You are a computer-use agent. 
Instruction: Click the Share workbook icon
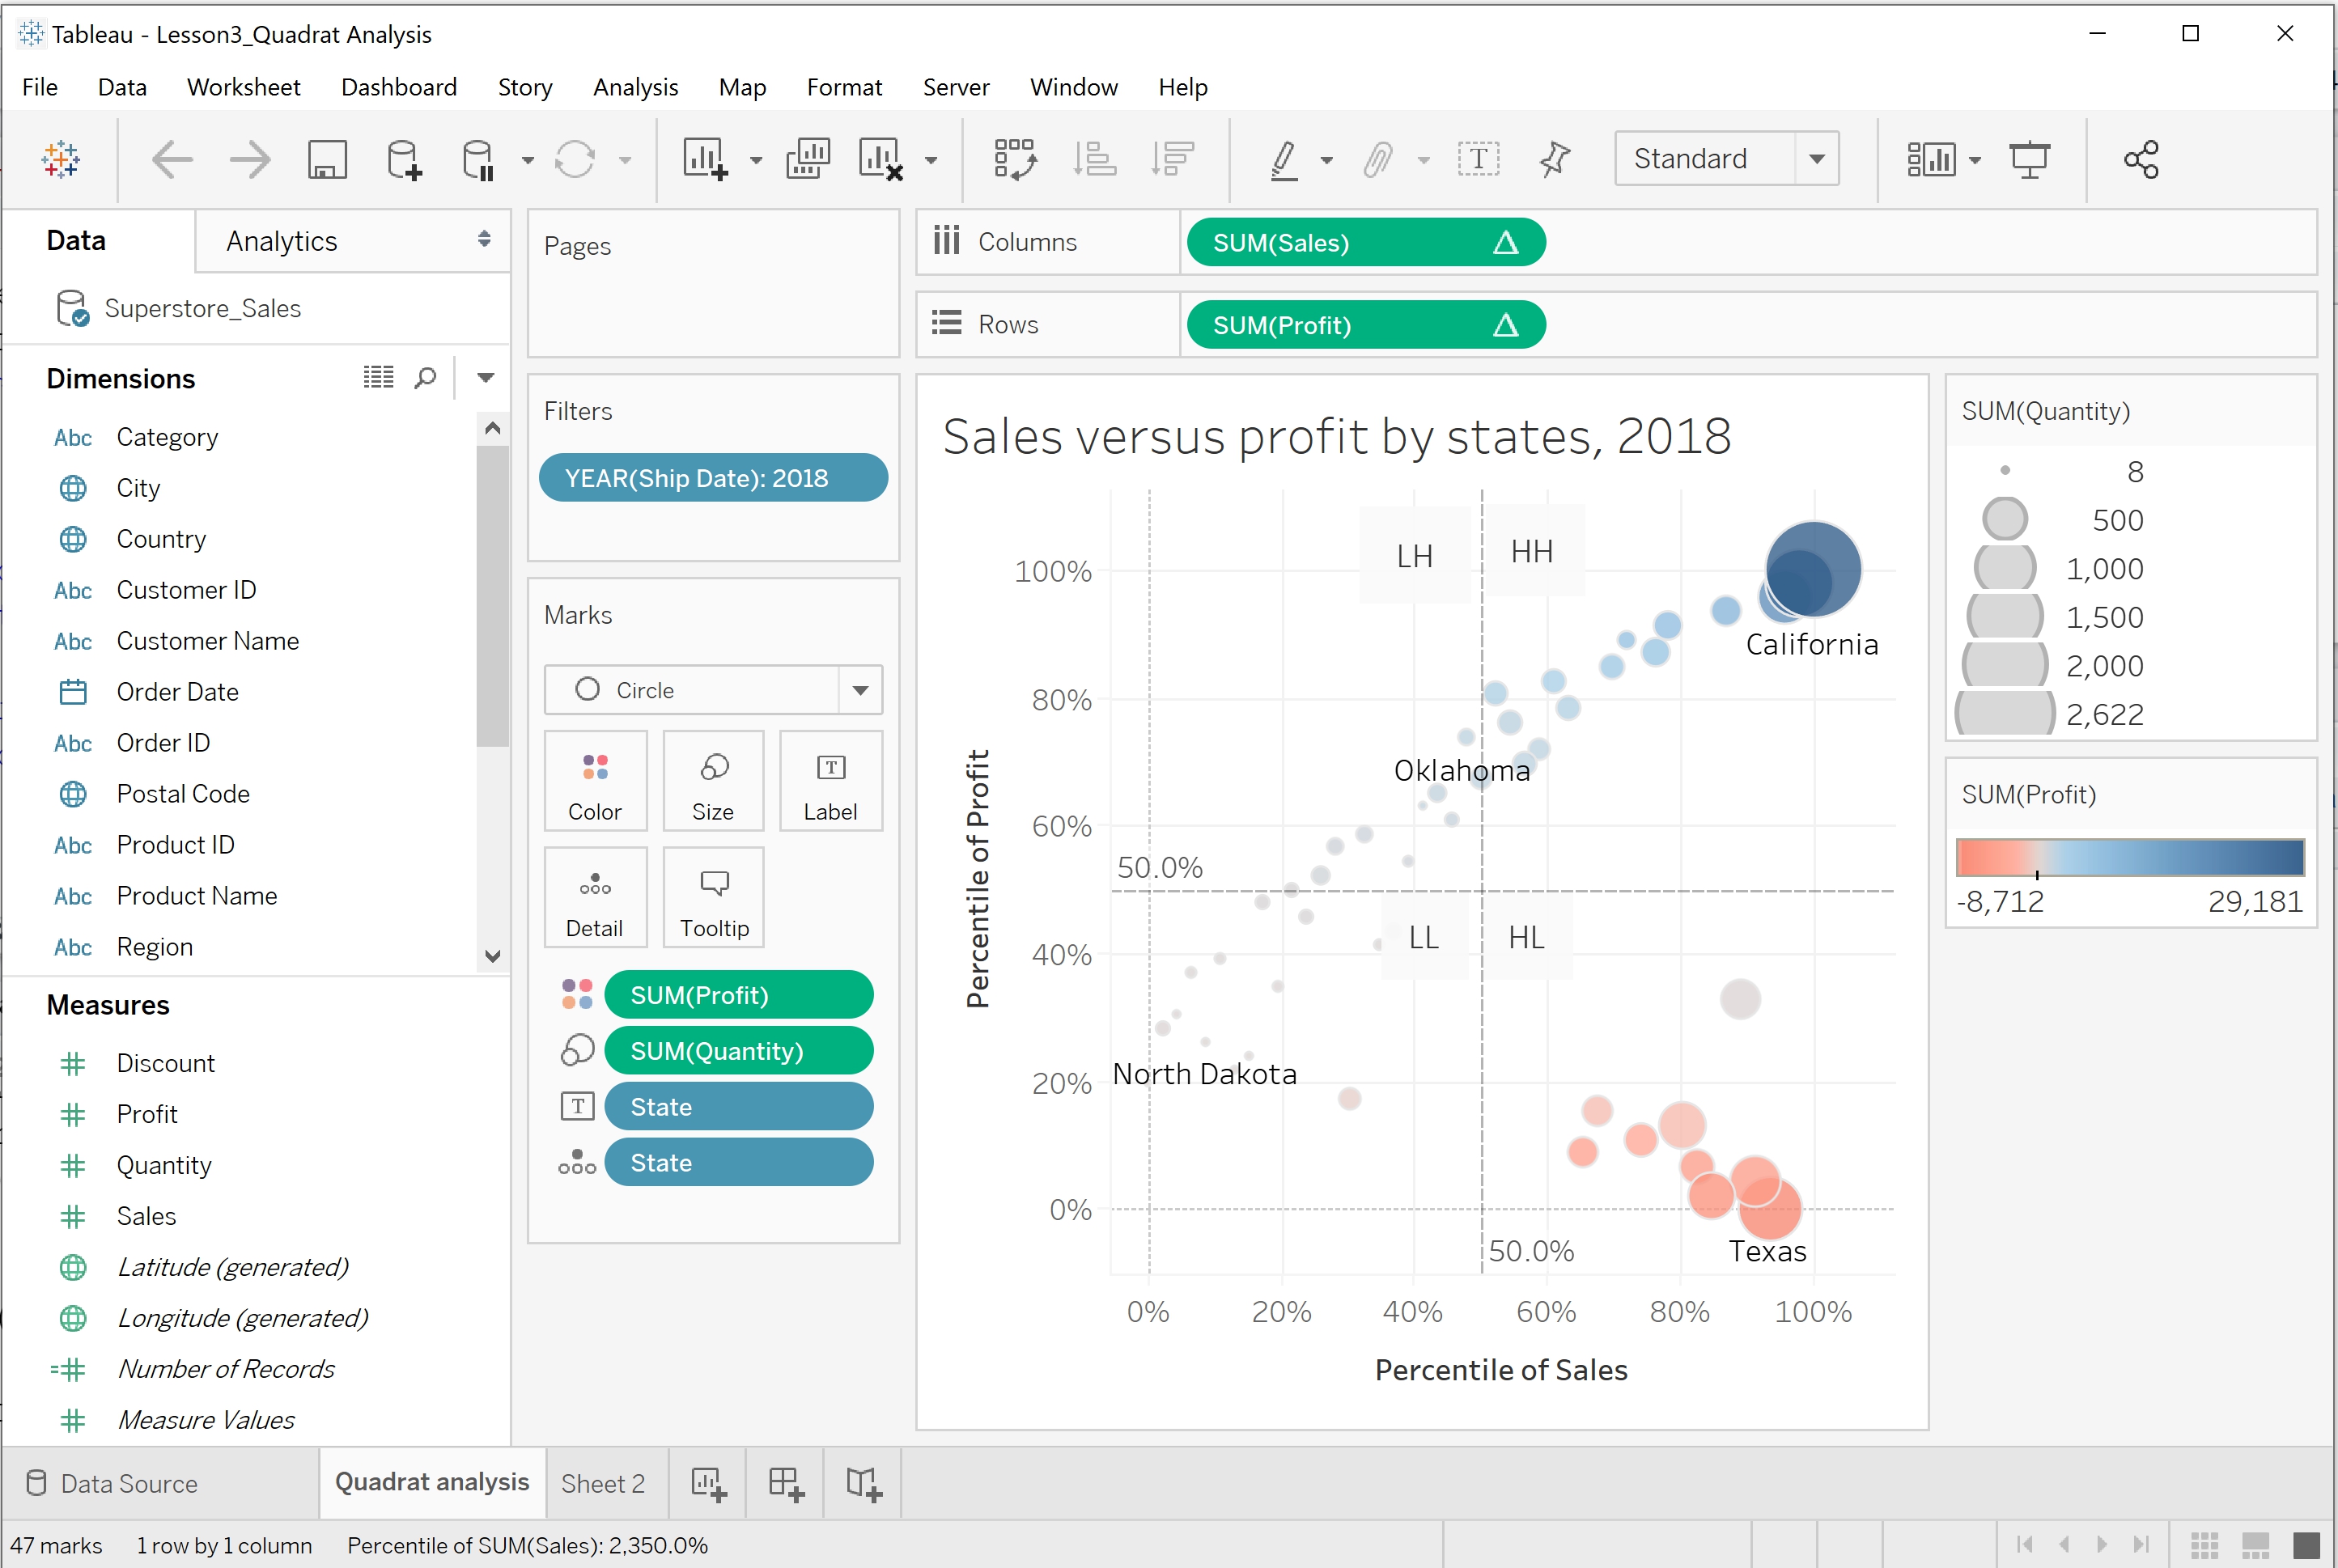point(2140,159)
